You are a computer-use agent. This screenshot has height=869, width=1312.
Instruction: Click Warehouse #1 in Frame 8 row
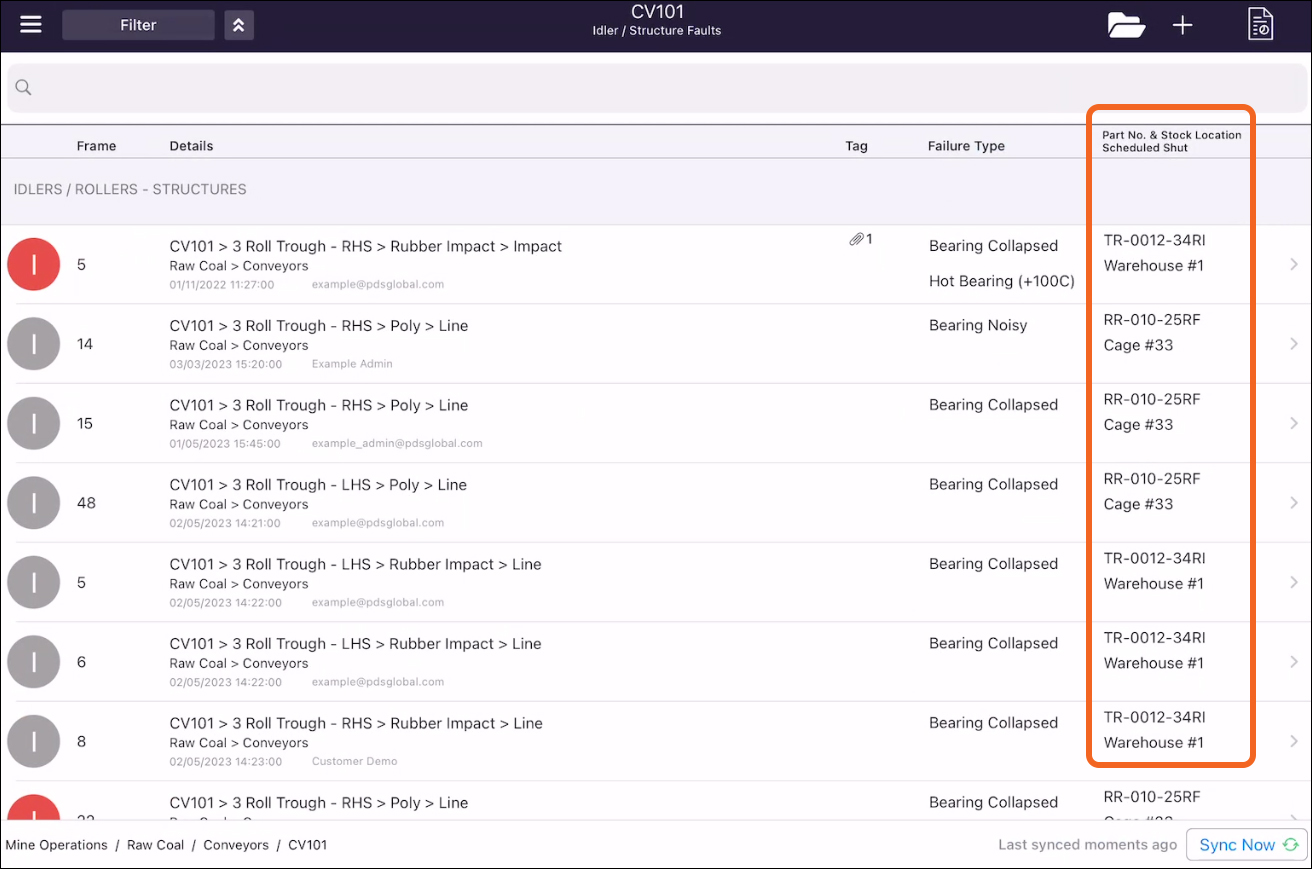tap(1153, 742)
